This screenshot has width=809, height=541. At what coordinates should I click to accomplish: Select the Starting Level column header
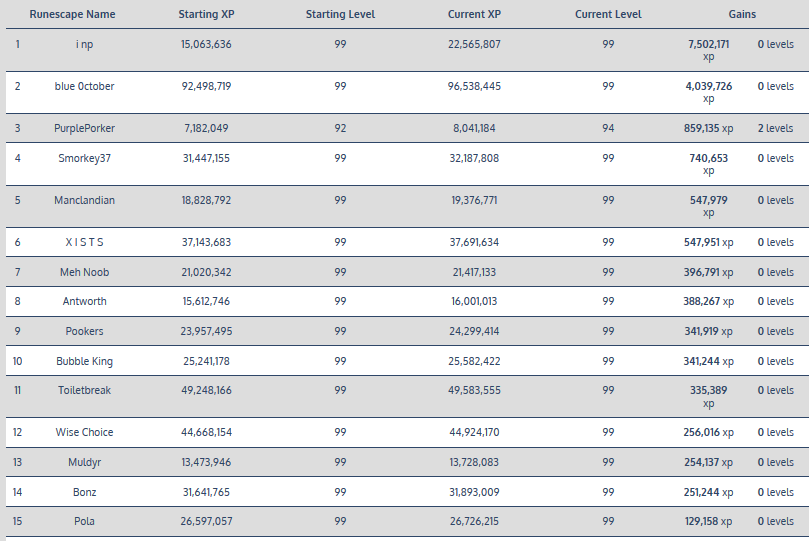pos(341,15)
